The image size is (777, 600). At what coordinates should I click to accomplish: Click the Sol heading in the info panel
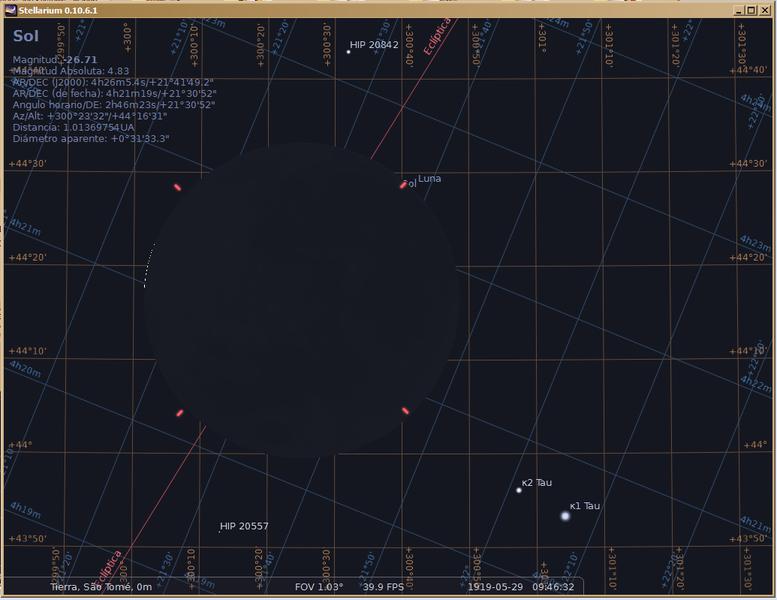[x=27, y=37]
